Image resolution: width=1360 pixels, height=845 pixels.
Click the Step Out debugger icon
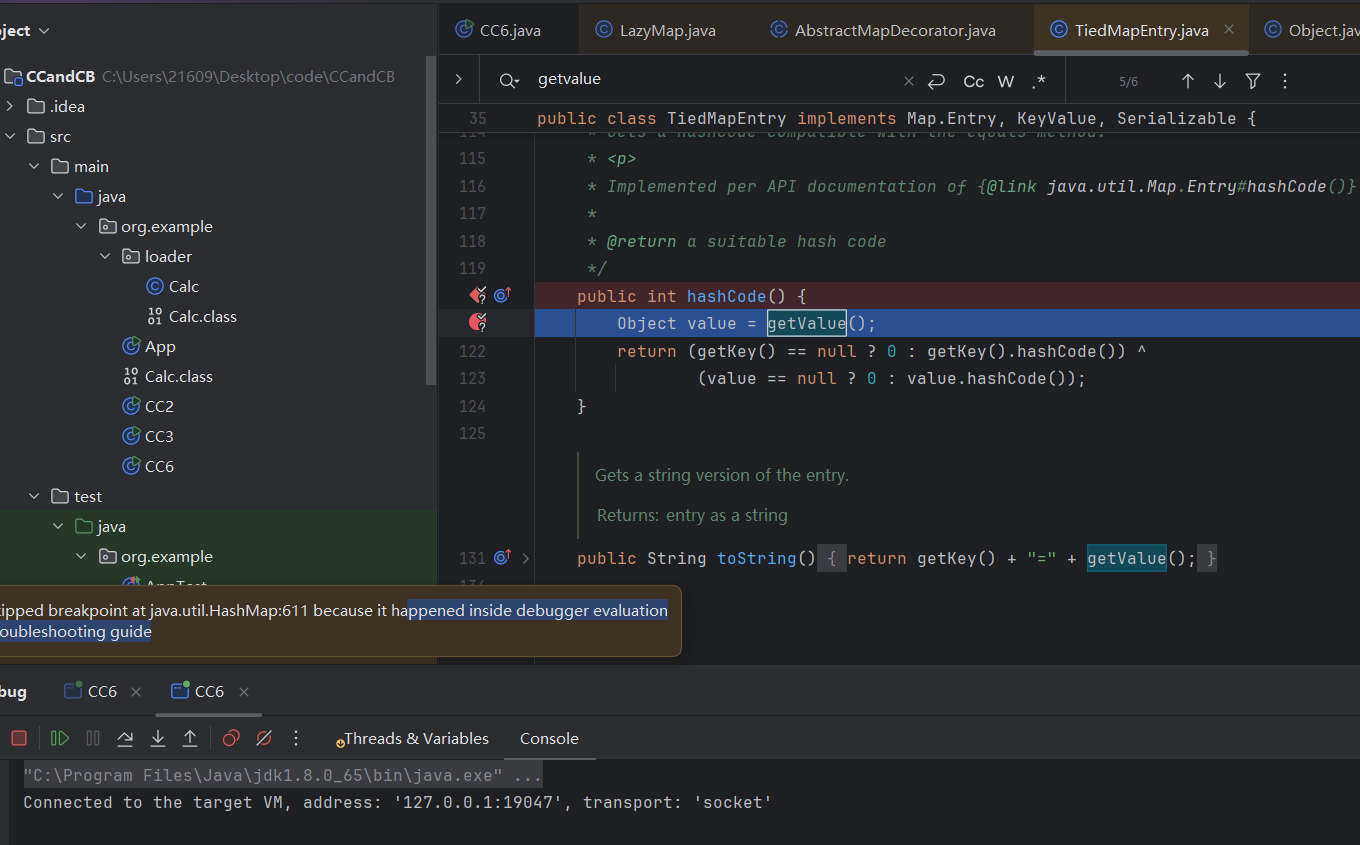click(190, 738)
